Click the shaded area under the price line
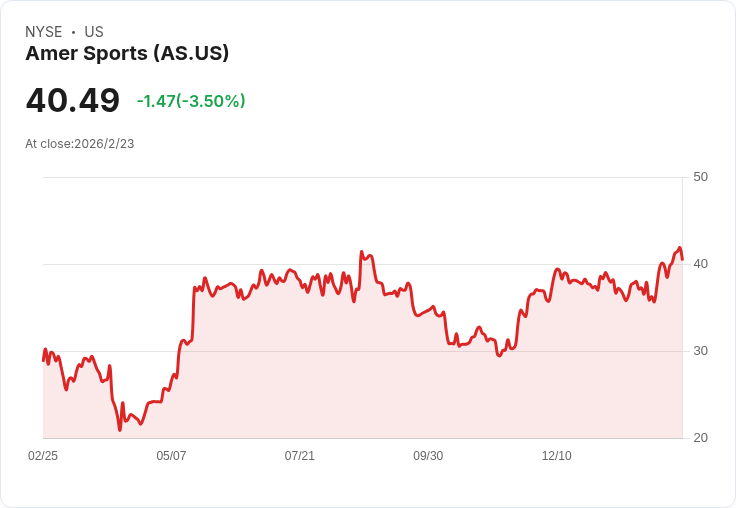 coord(400,390)
